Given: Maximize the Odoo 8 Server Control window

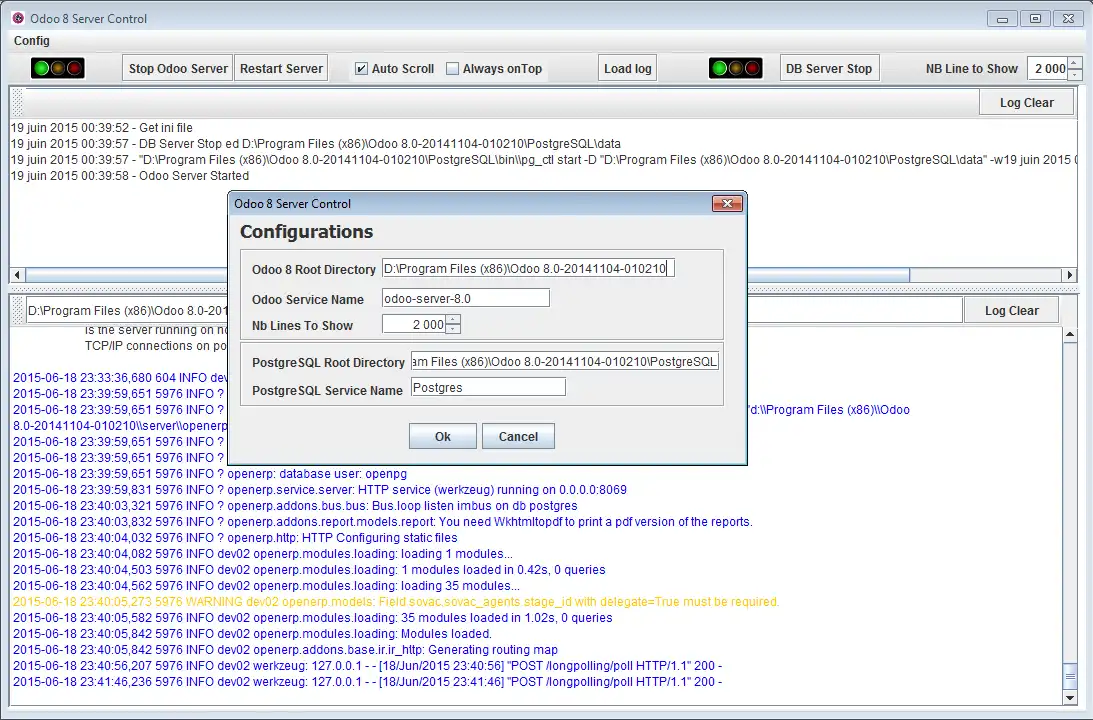Looking at the screenshot, I should coord(1036,19).
